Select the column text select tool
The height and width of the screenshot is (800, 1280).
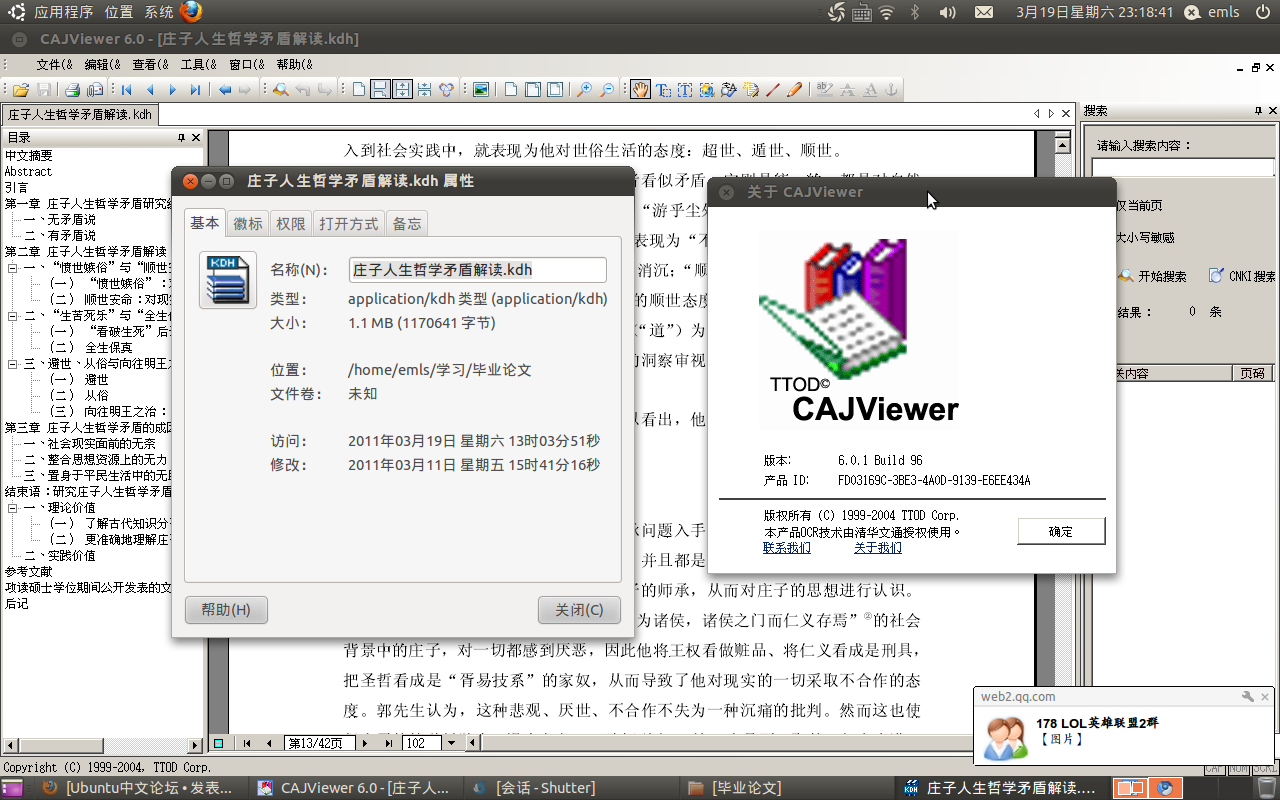tap(685, 89)
